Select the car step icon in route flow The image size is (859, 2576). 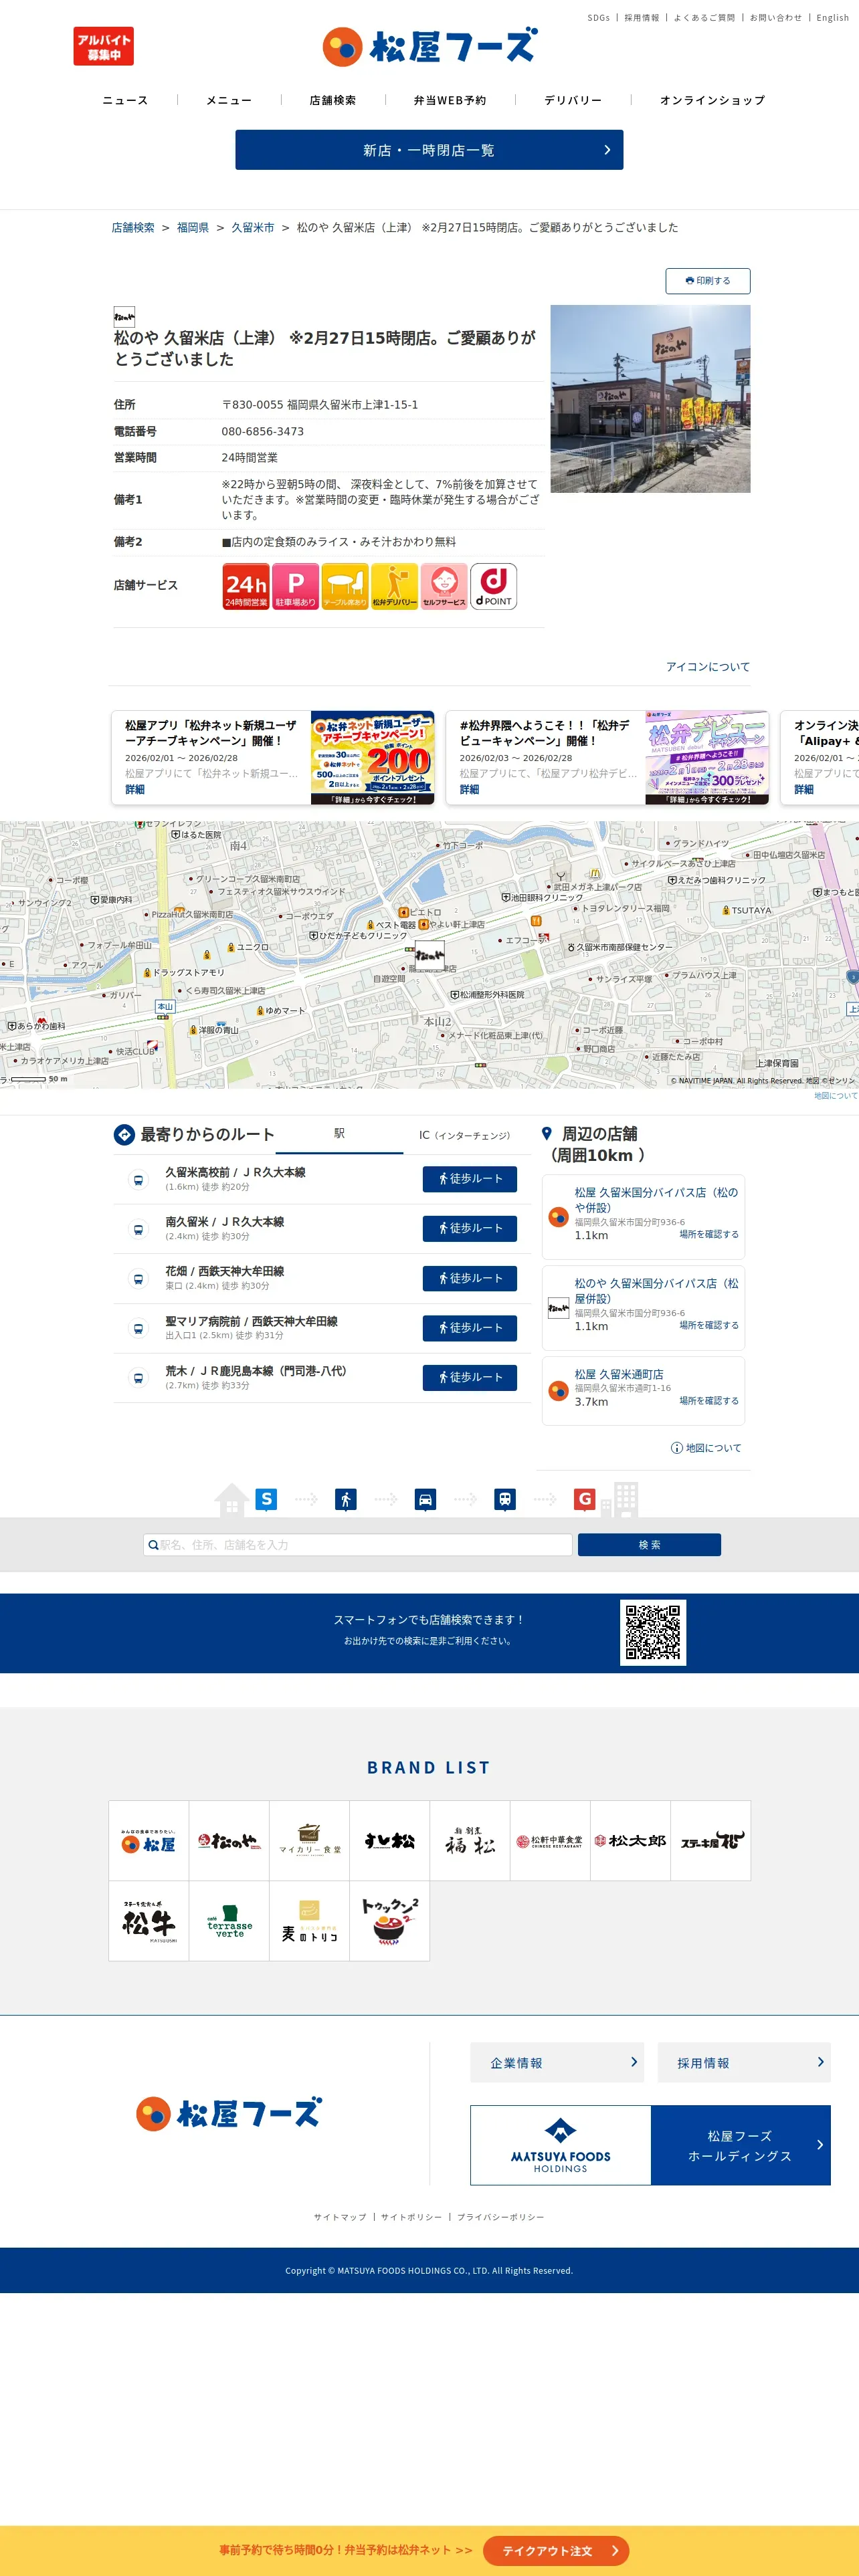(425, 1499)
